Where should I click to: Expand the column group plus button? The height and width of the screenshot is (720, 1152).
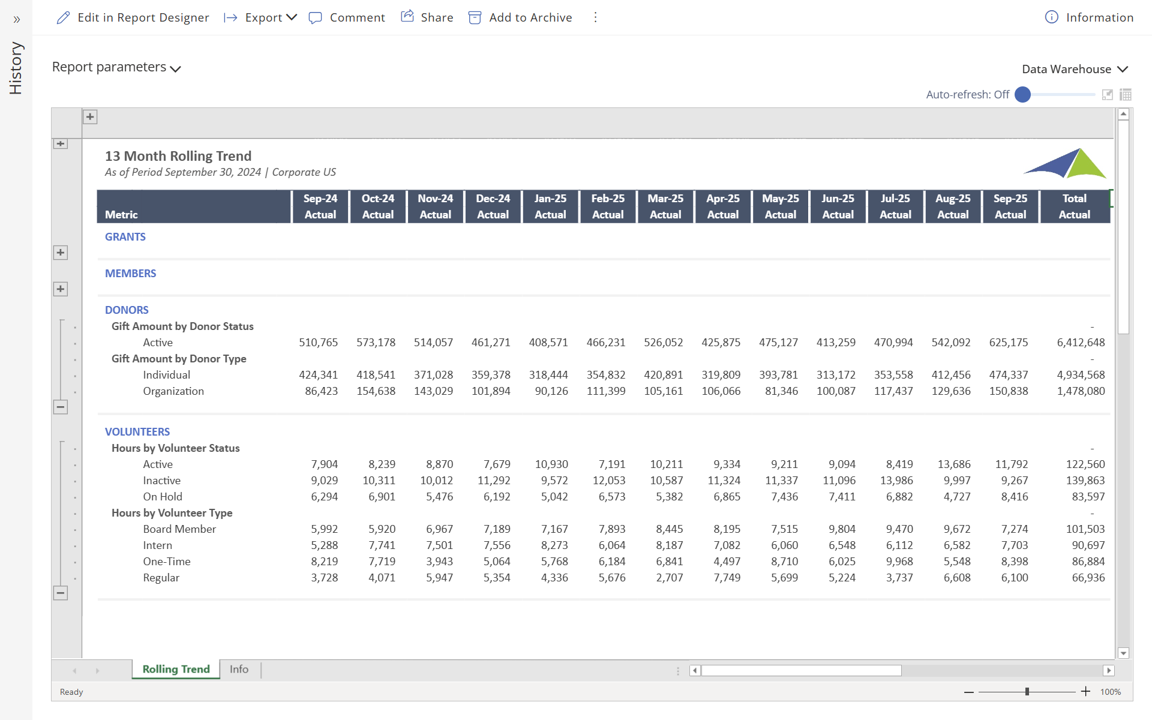point(90,117)
